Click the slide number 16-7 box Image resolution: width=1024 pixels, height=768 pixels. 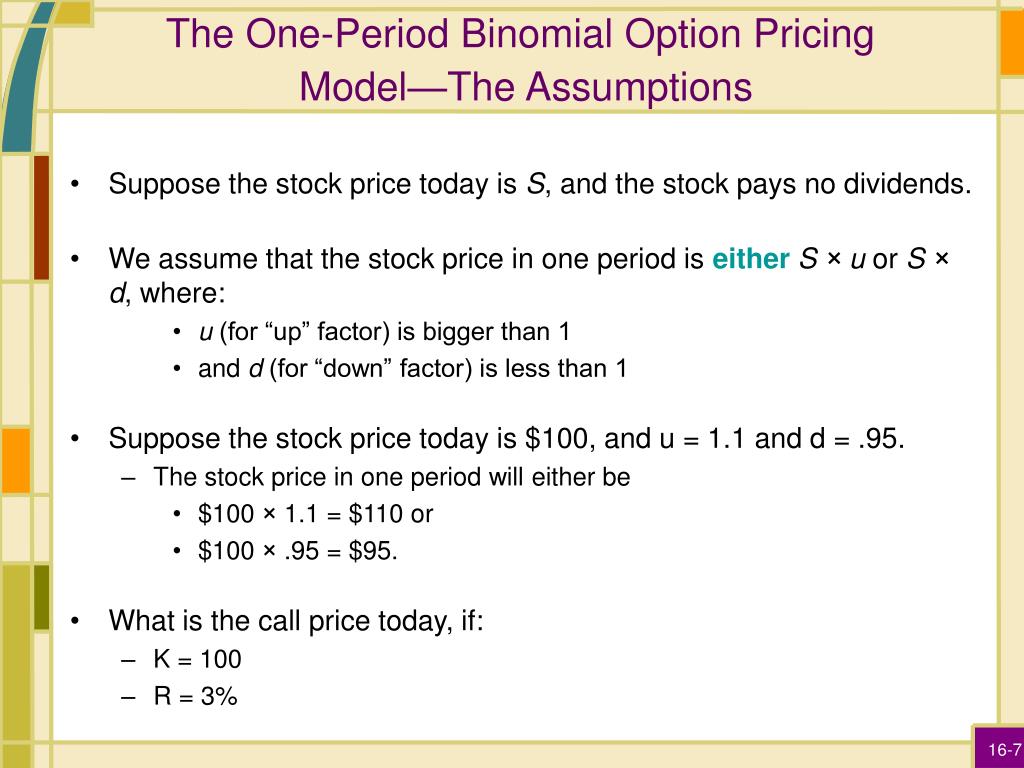[x=999, y=748]
